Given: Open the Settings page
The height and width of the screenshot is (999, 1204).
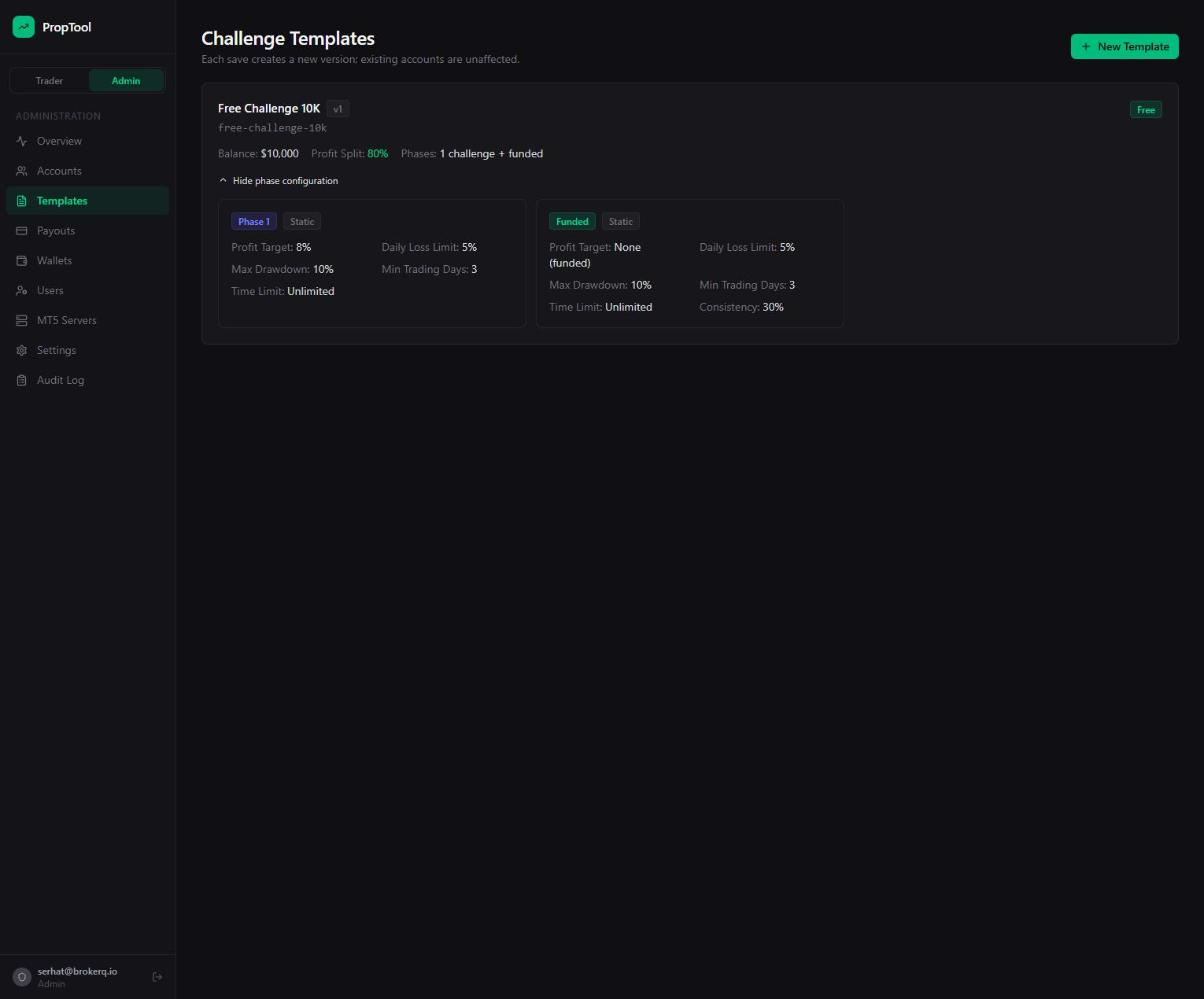Looking at the screenshot, I should [88, 351].
